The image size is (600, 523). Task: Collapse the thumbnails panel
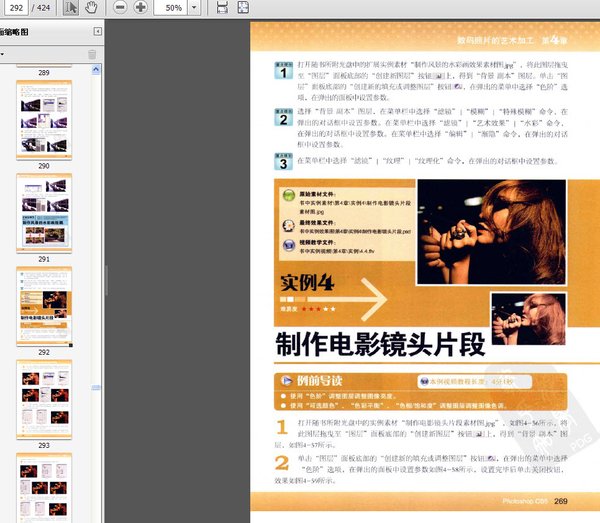click(x=97, y=33)
